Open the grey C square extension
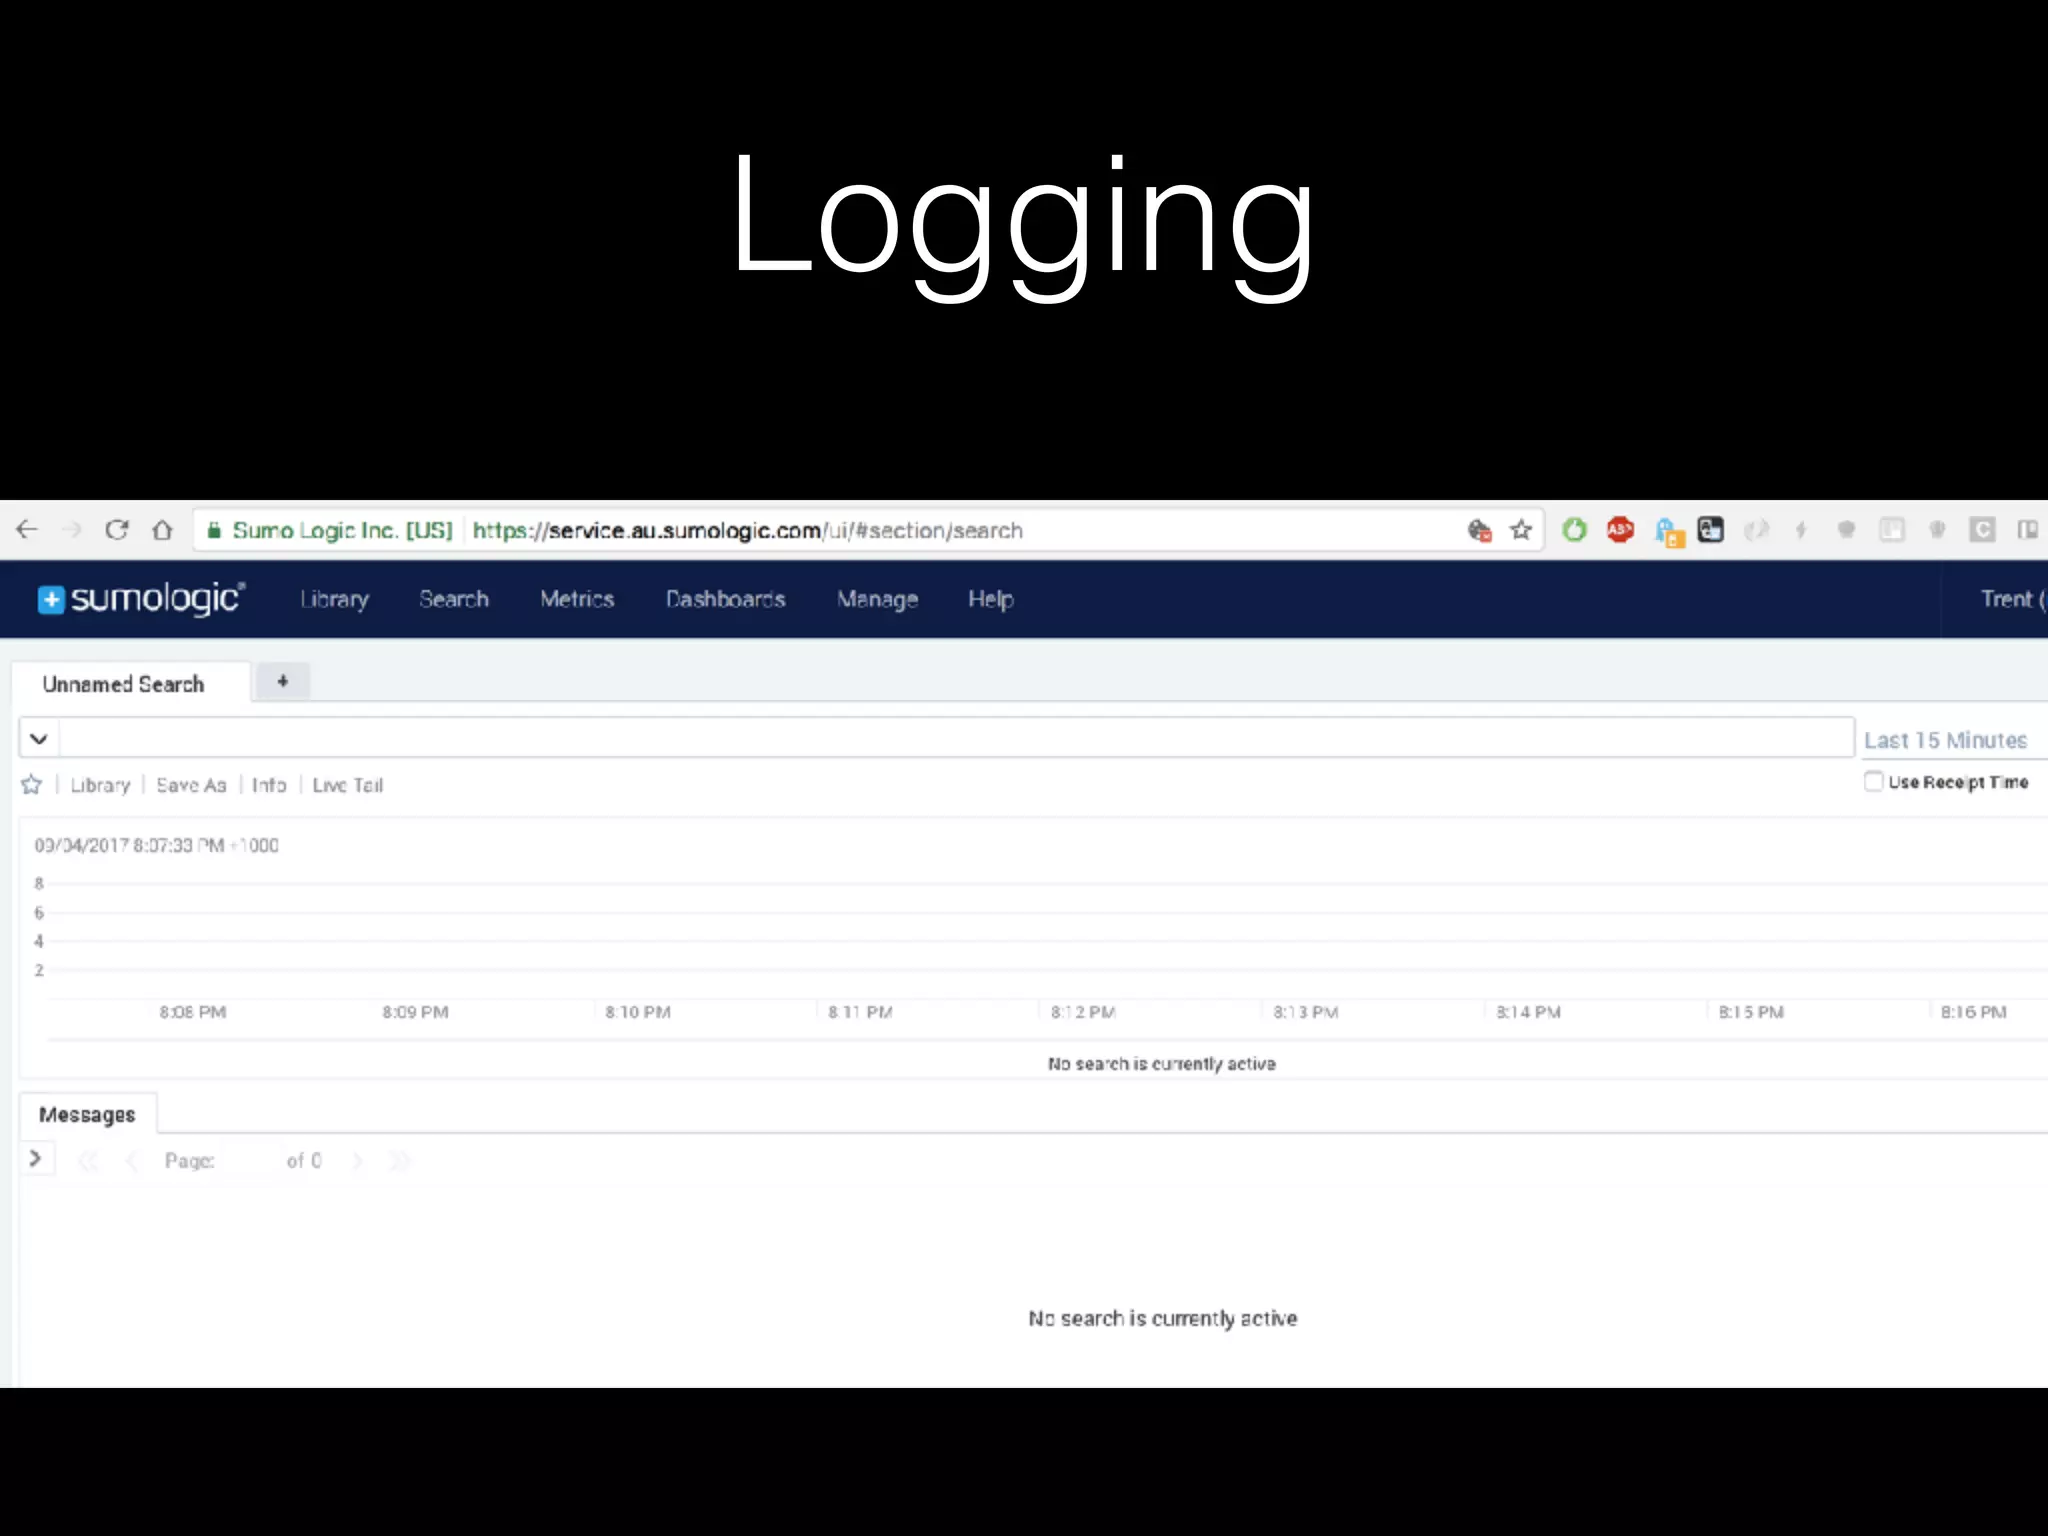The height and width of the screenshot is (1536, 2048). pos(1982,530)
